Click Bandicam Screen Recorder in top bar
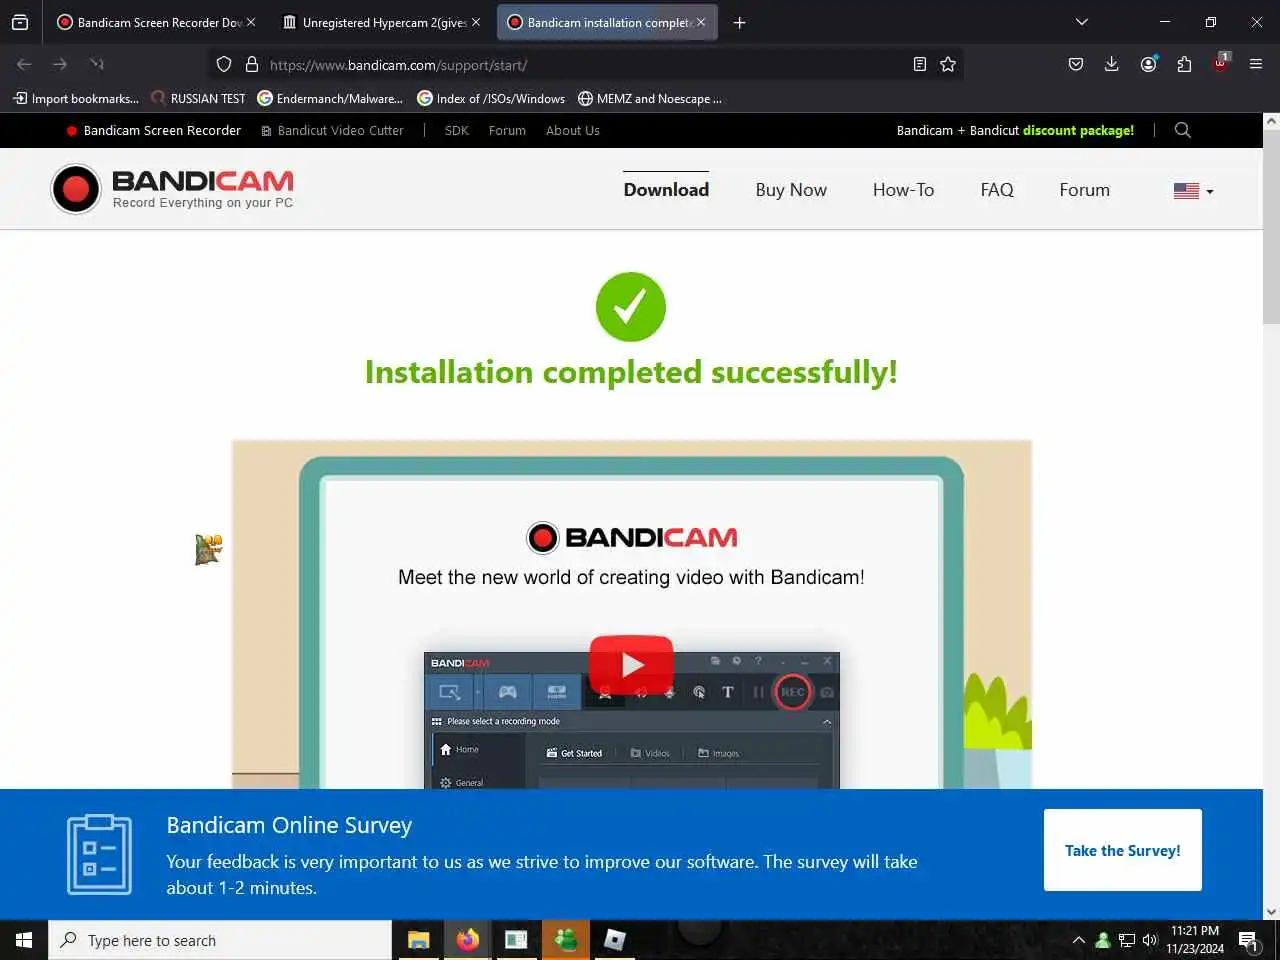The height and width of the screenshot is (960, 1280). [153, 130]
